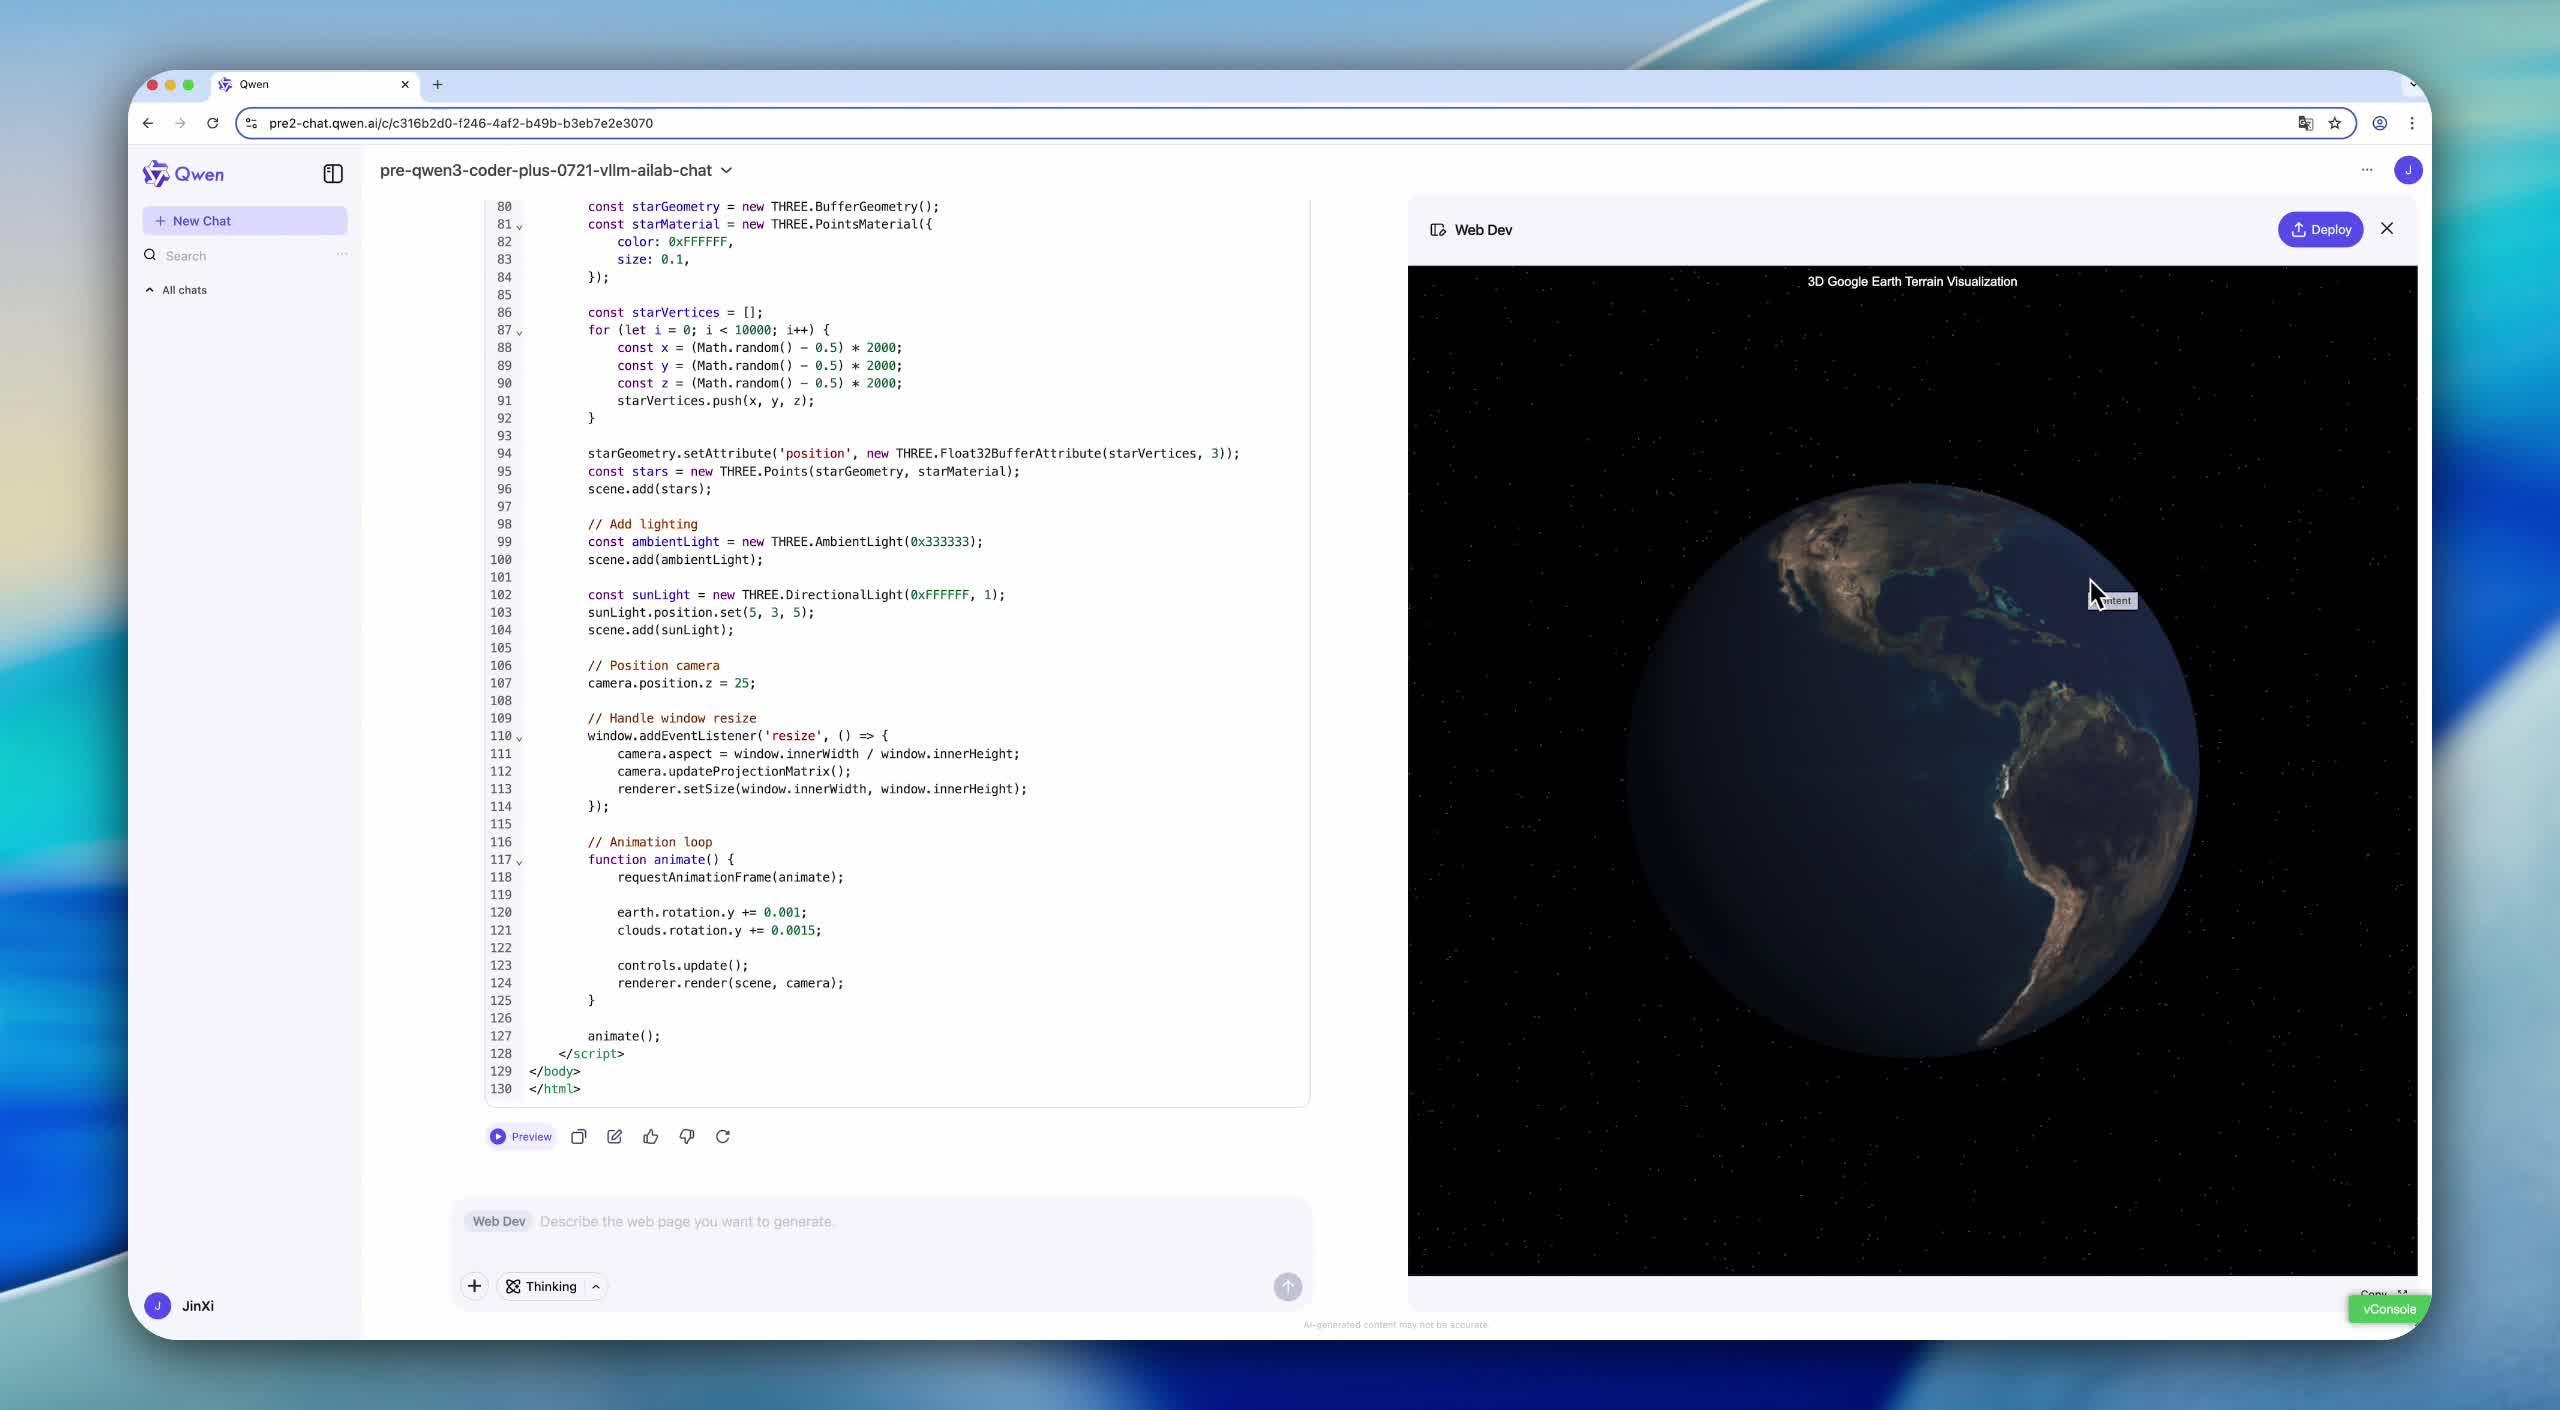Click the translate page icon
Viewport: 2560px width, 1410px height.
[2305, 123]
